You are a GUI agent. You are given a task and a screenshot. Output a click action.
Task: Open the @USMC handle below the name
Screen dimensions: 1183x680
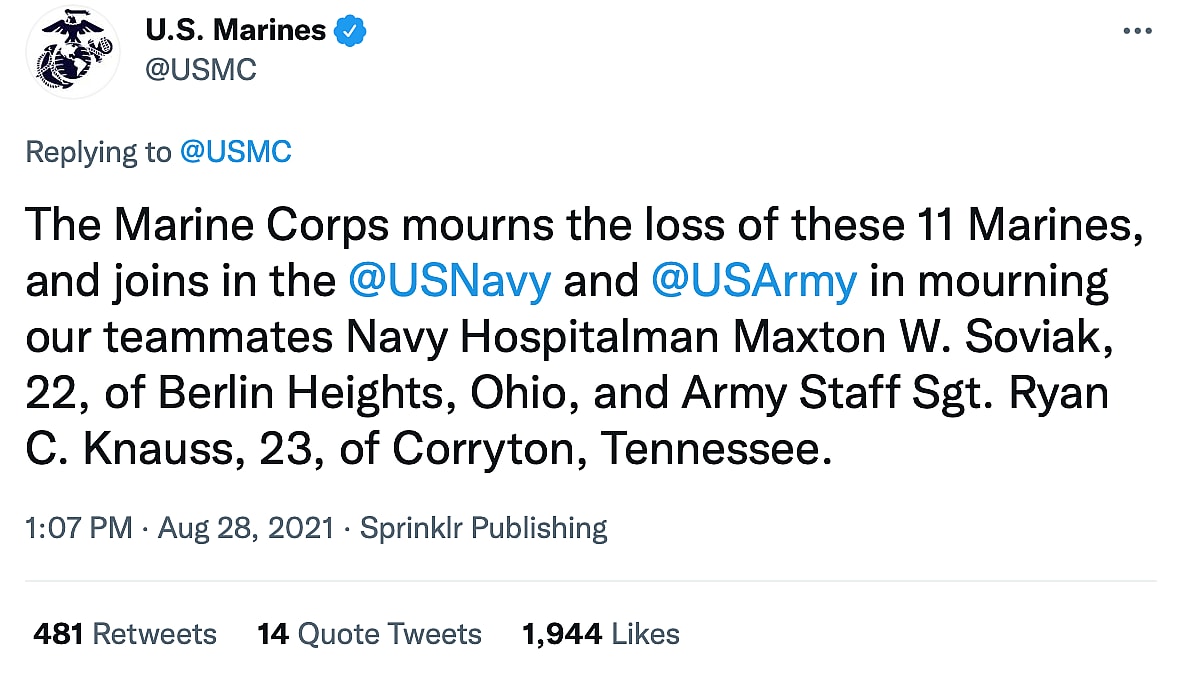201,70
